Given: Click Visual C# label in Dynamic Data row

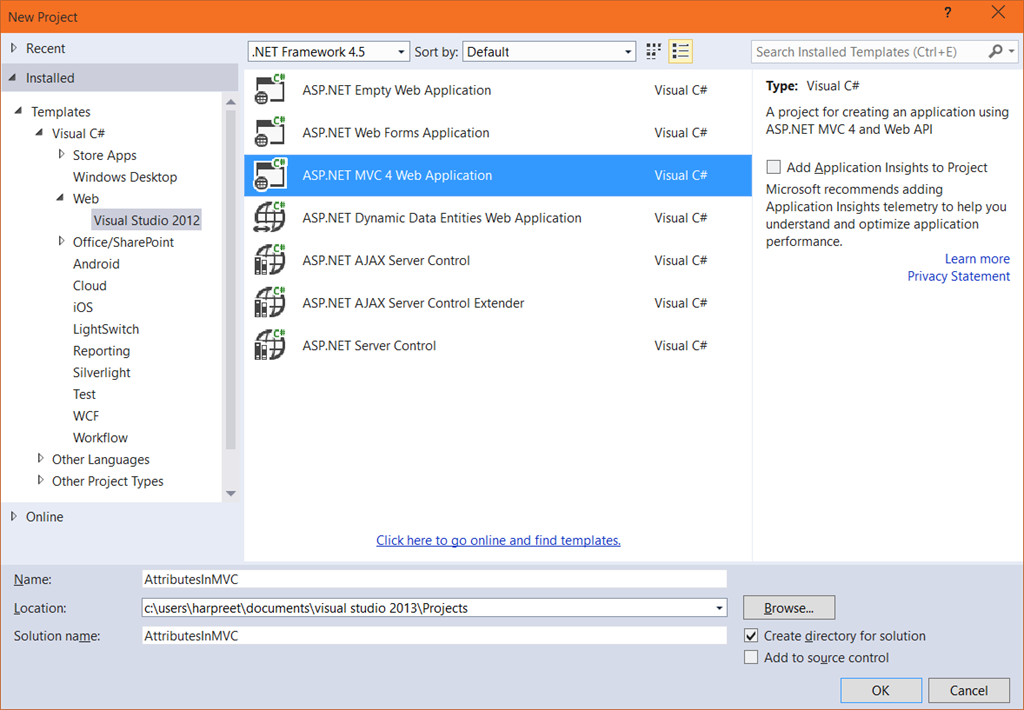Looking at the screenshot, I should 680,218.
